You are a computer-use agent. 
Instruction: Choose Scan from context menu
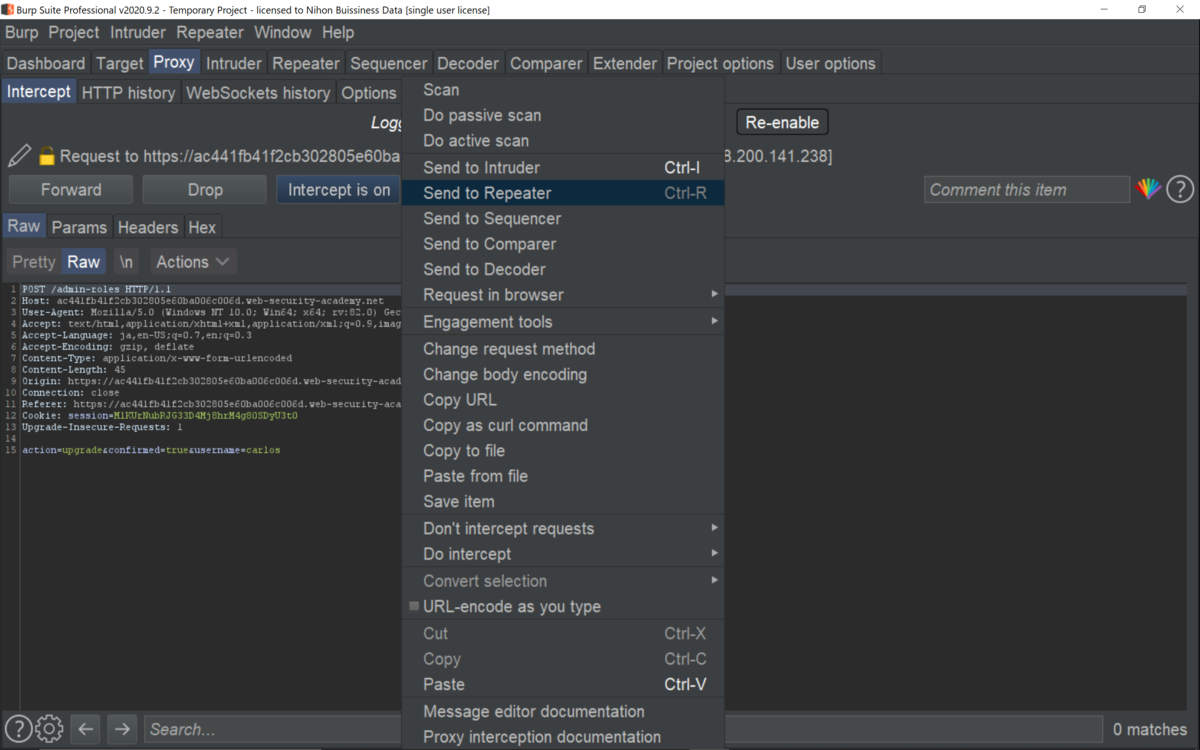(562, 90)
